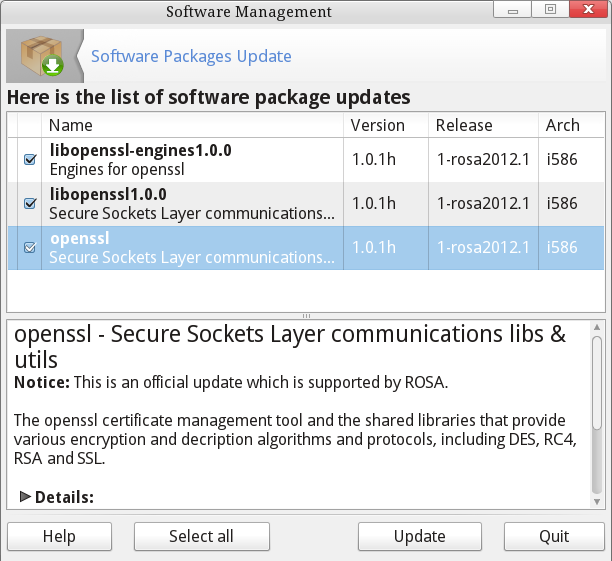Uncheck the libopenssl-engines1.0.0 package checkbox
Image resolution: width=612 pixels, height=561 pixels.
click(x=30, y=159)
